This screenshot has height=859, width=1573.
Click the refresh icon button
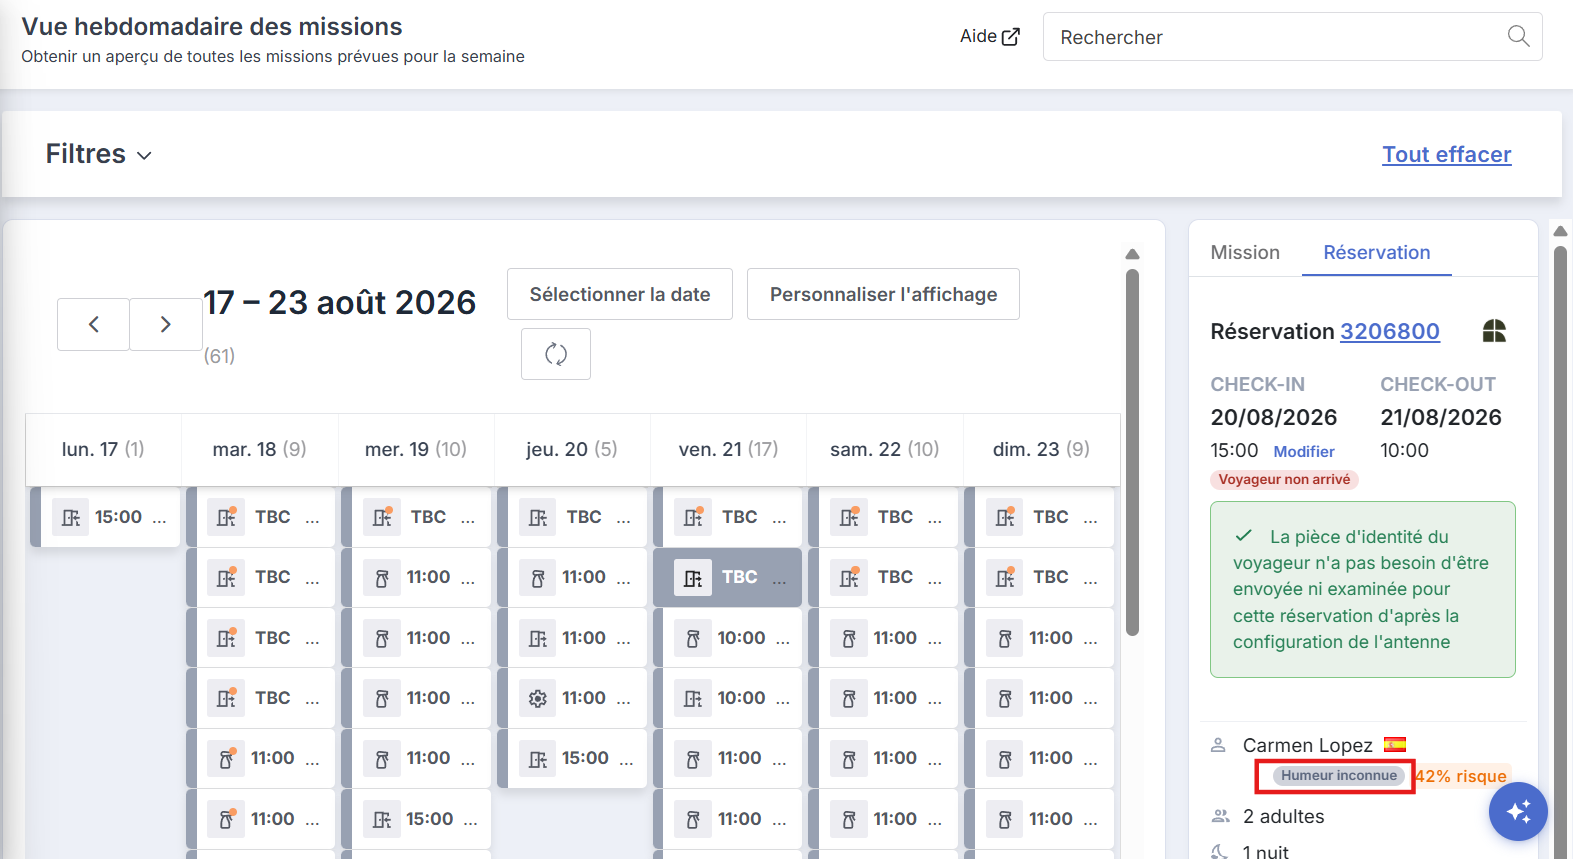coord(556,354)
